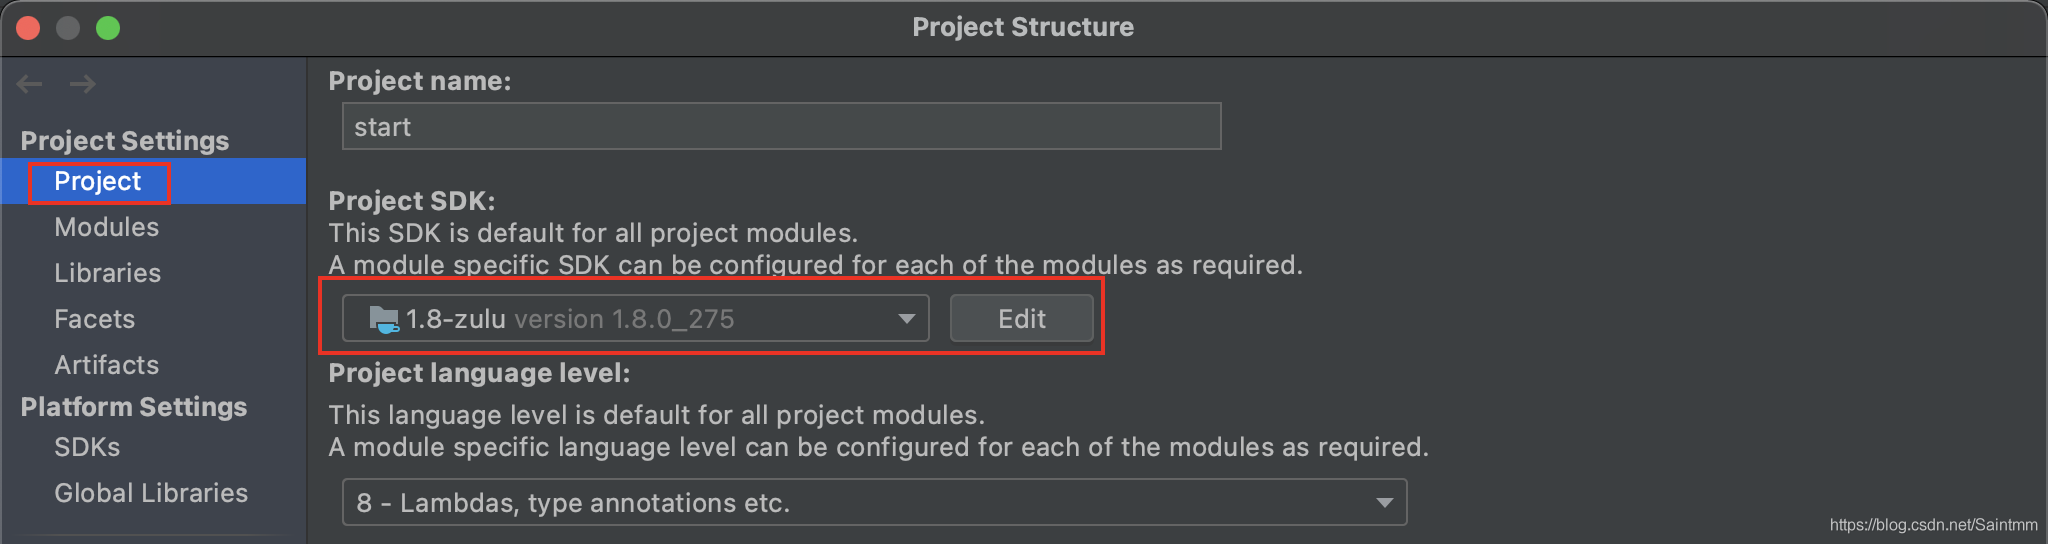
Task: Click the forward navigation arrow
Action: click(83, 84)
